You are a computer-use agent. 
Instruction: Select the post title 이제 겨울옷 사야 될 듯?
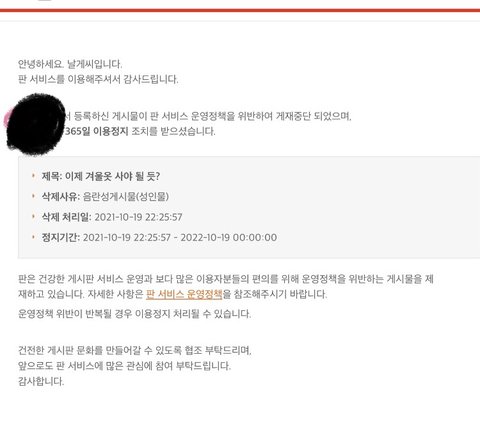(112, 176)
